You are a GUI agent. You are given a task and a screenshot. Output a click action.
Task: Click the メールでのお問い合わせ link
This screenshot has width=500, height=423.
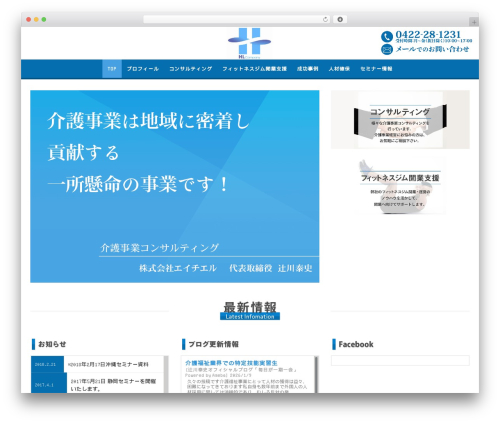(432, 49)
